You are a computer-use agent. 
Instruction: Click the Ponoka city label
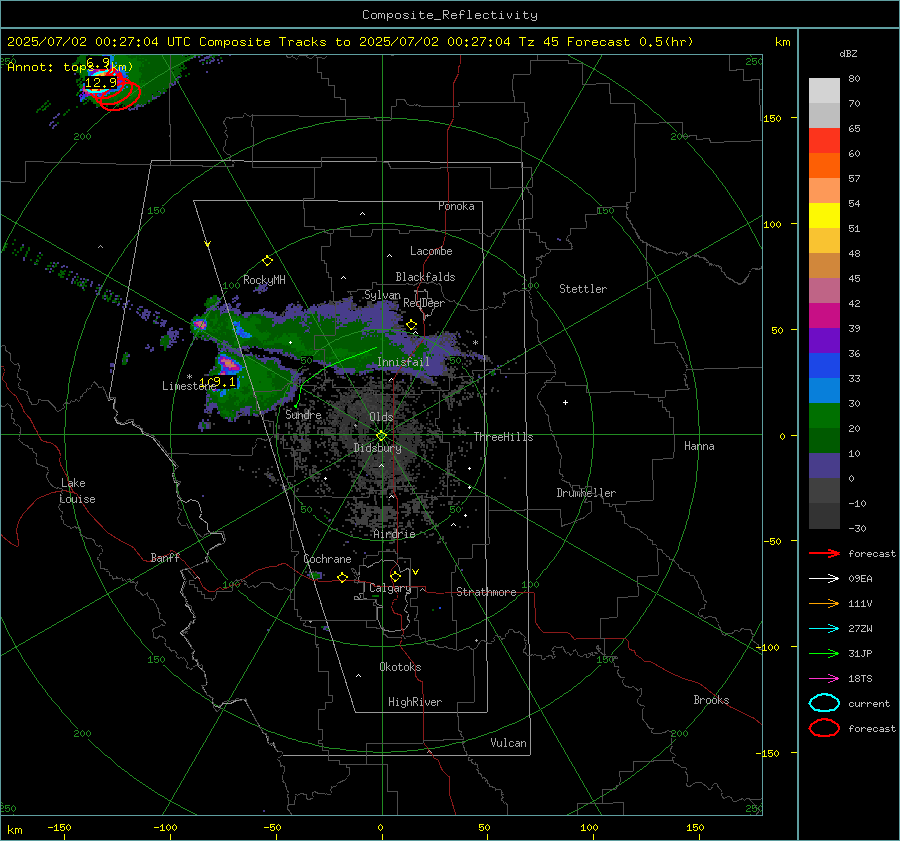click(x=456, y=206)
